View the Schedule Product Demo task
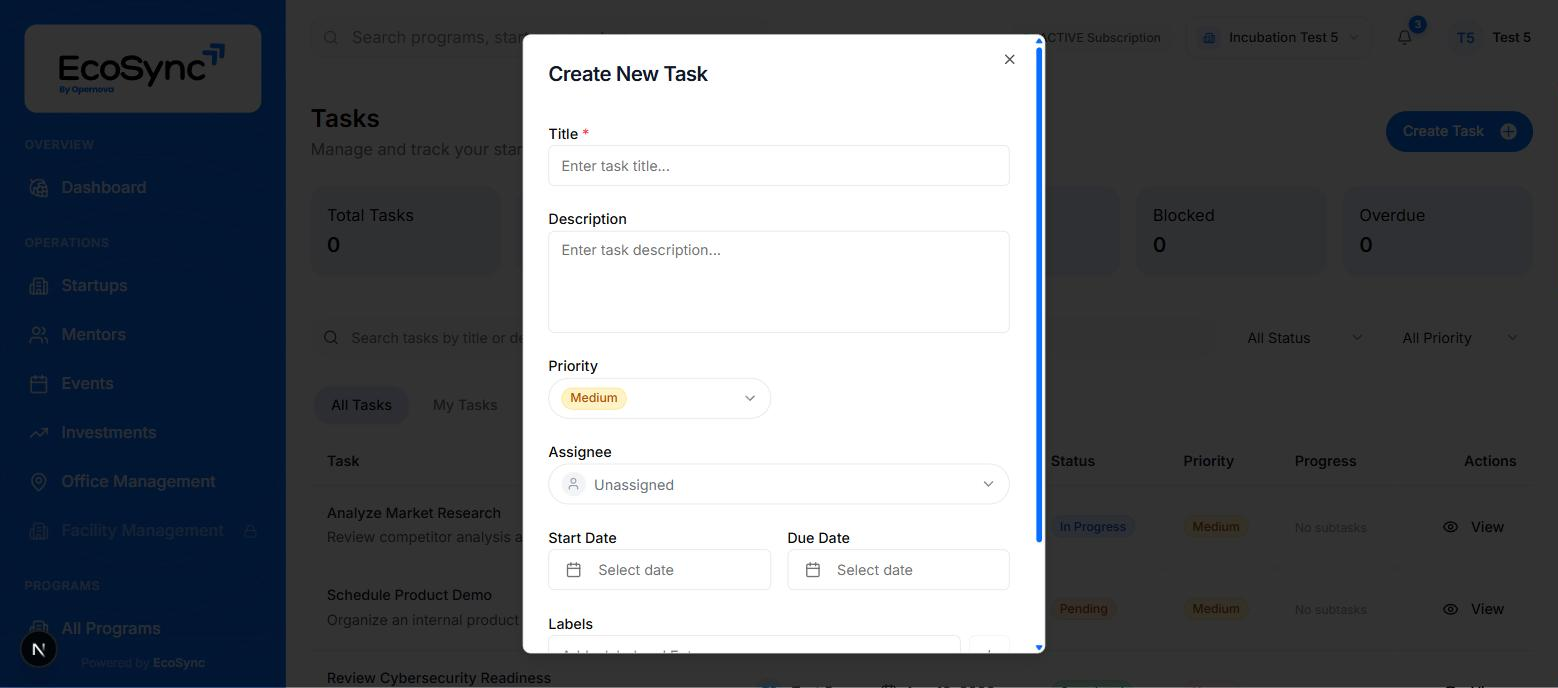Viewport: 1558px width, 688px height. pos(1474,609)
